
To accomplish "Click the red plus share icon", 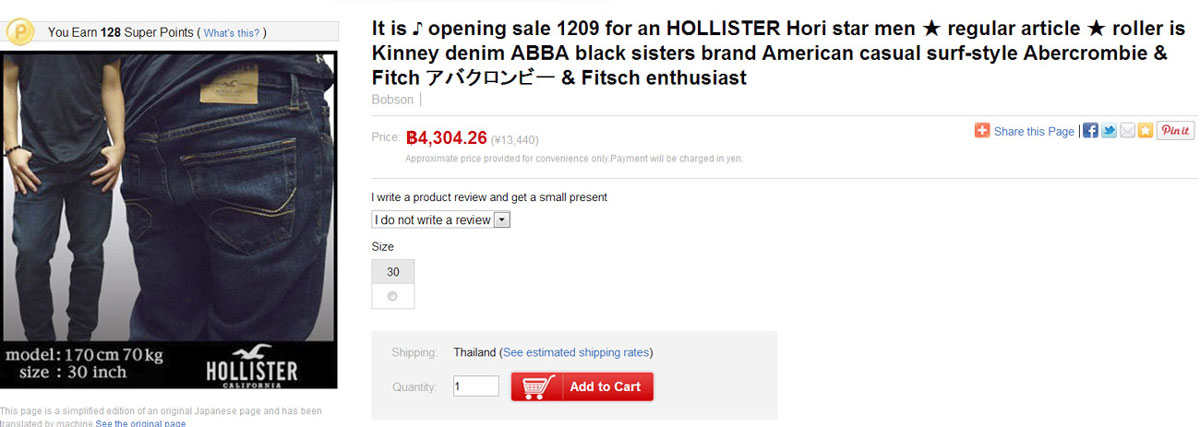I will point(982,131).
